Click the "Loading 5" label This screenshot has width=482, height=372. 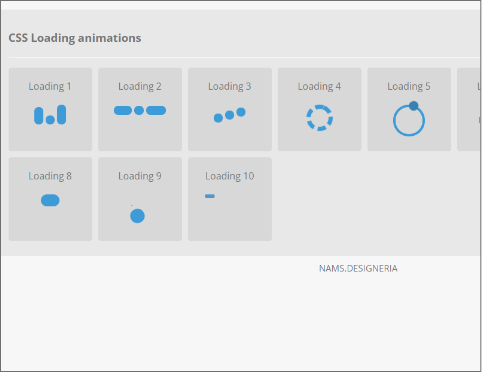pos(409,86)
